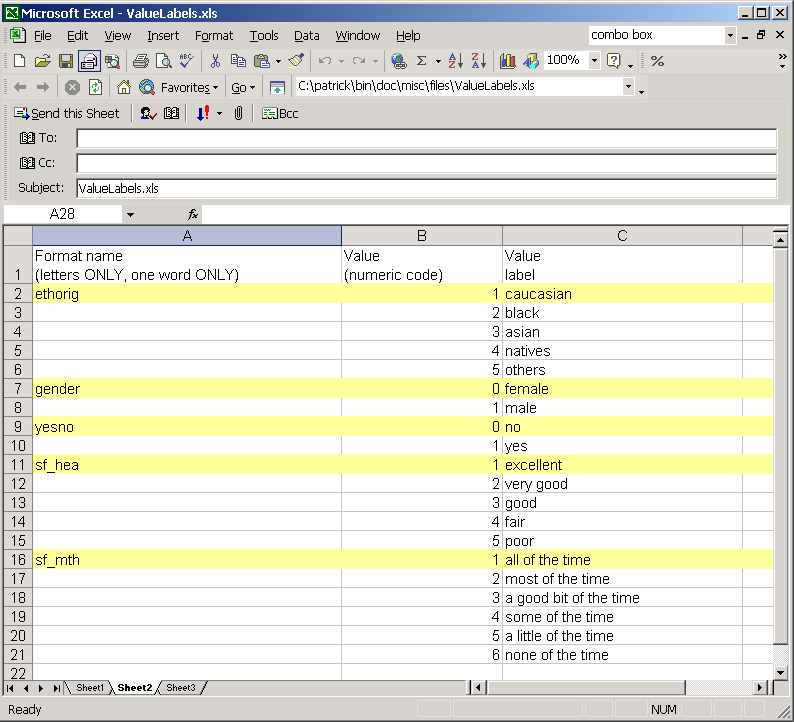
Task: Click the AutoSum sigma icon
Action: point(421,61)
